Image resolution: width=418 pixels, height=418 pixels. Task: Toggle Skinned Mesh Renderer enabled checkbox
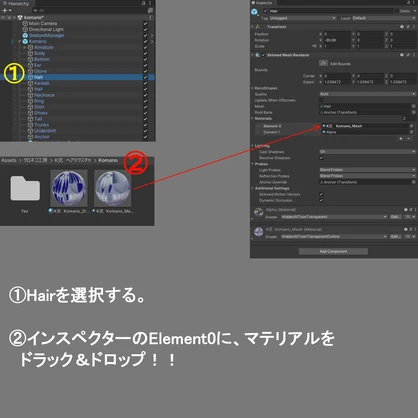point(263,55)
